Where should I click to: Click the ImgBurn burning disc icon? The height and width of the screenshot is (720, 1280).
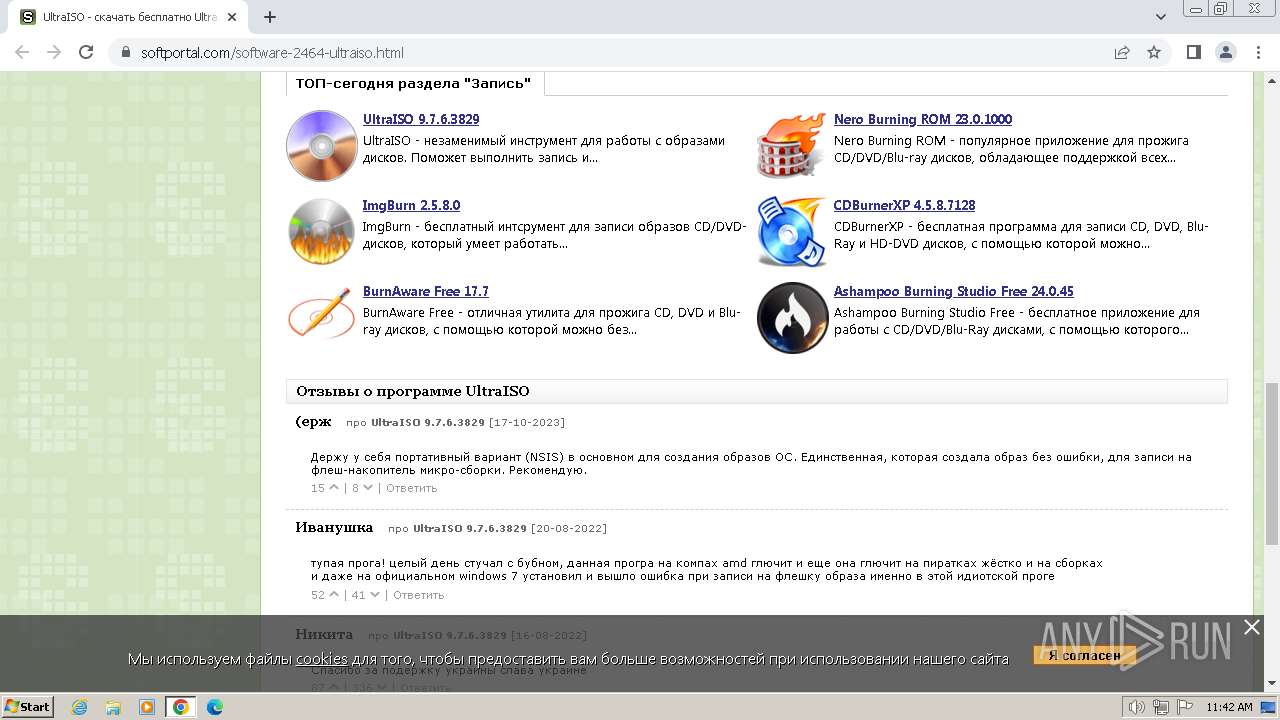pos(321,232)
